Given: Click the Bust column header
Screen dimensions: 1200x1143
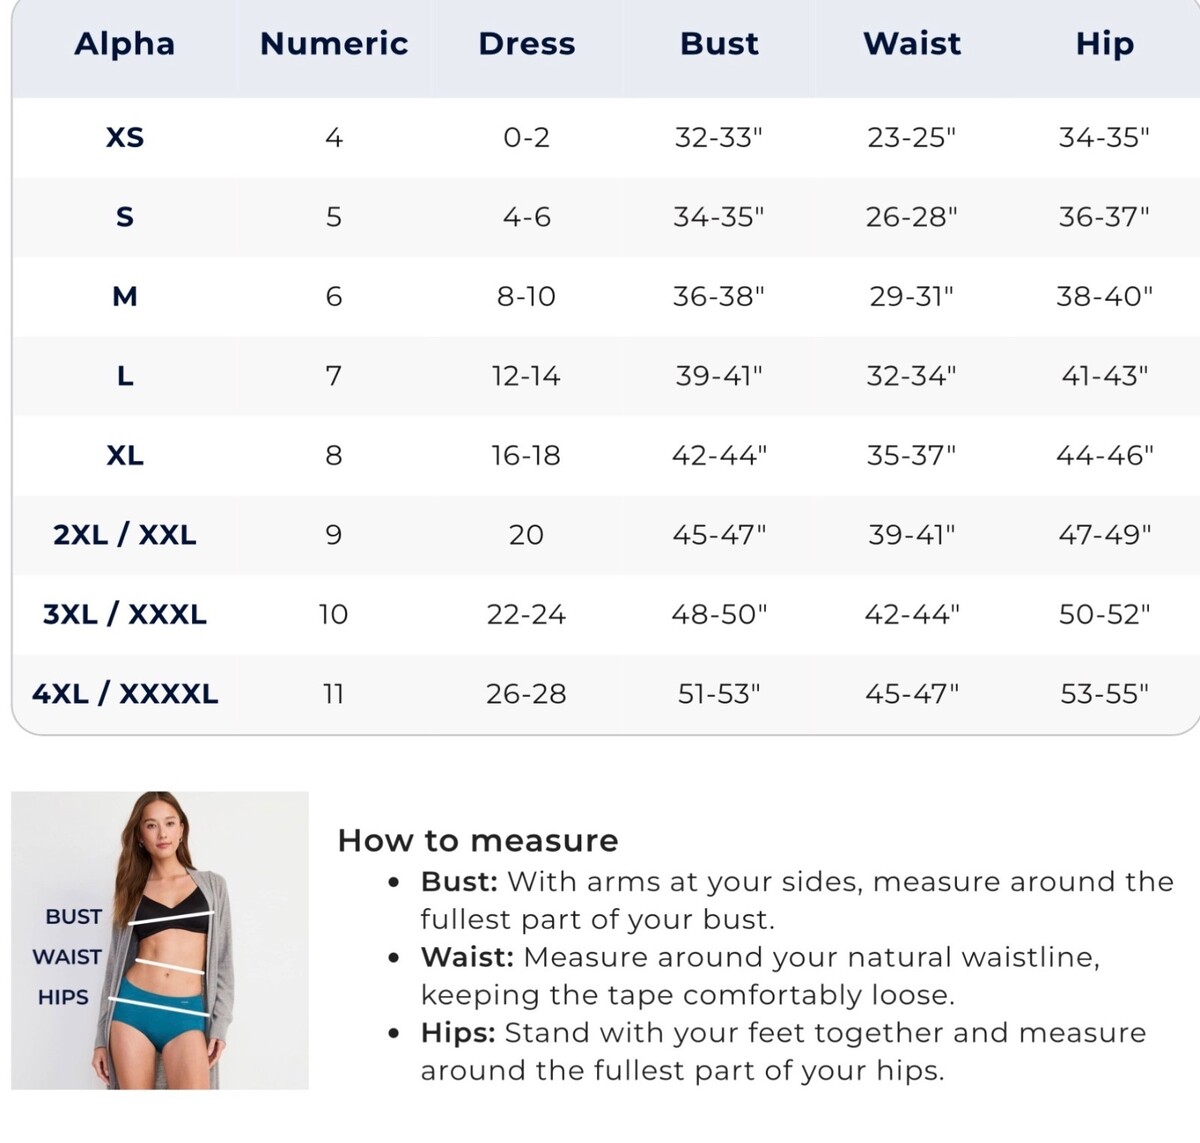Looking at the screenshot, I should point(719,44).
